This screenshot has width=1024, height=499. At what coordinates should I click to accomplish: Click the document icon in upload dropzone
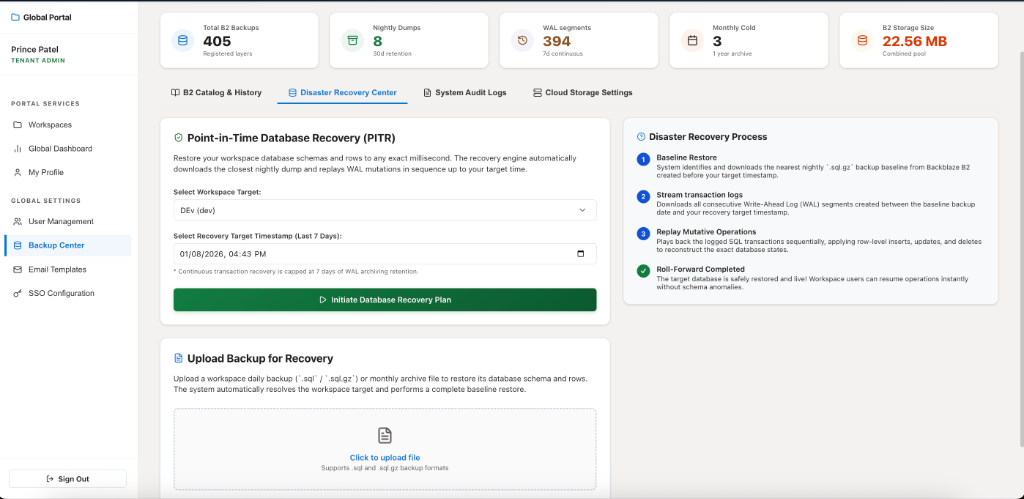pyautogui.click(x=385, y=436)
